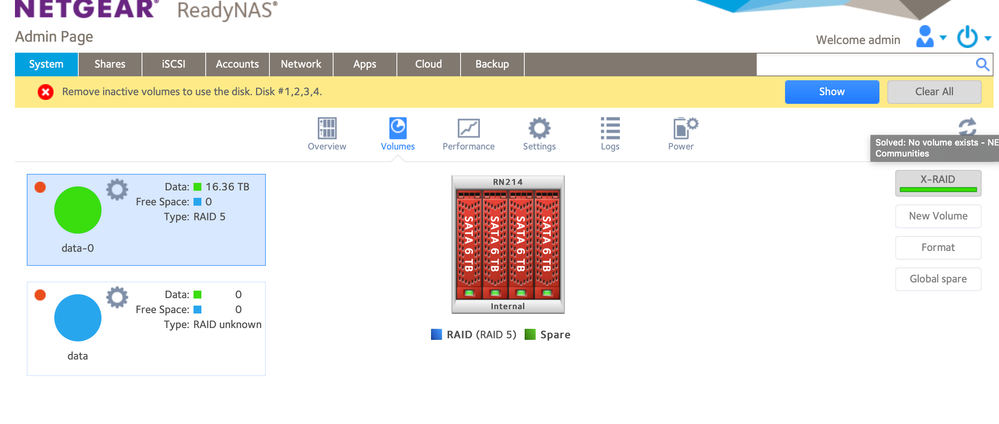Switch to the Apps tab
The height and width of the screenshot is (424, 999).
(365, 64)
